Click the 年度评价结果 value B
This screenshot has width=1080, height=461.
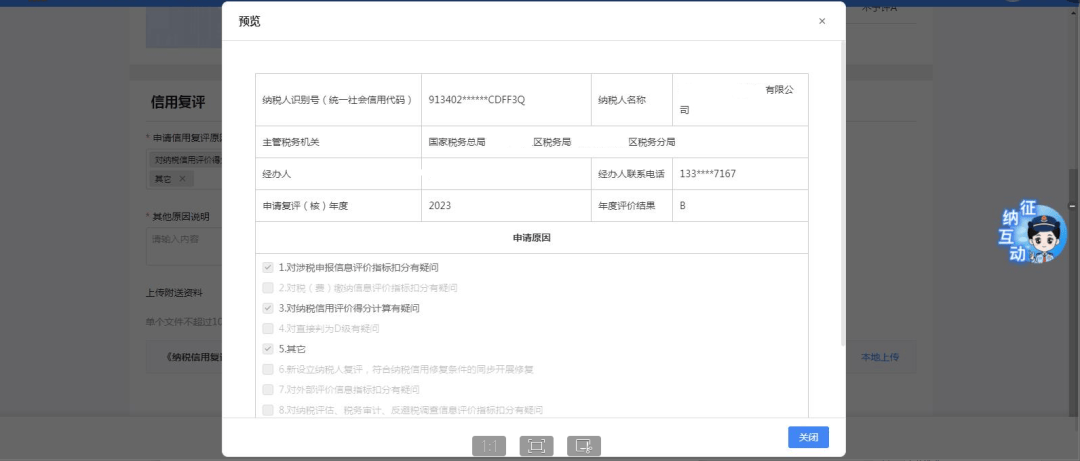tap(683, 205)
